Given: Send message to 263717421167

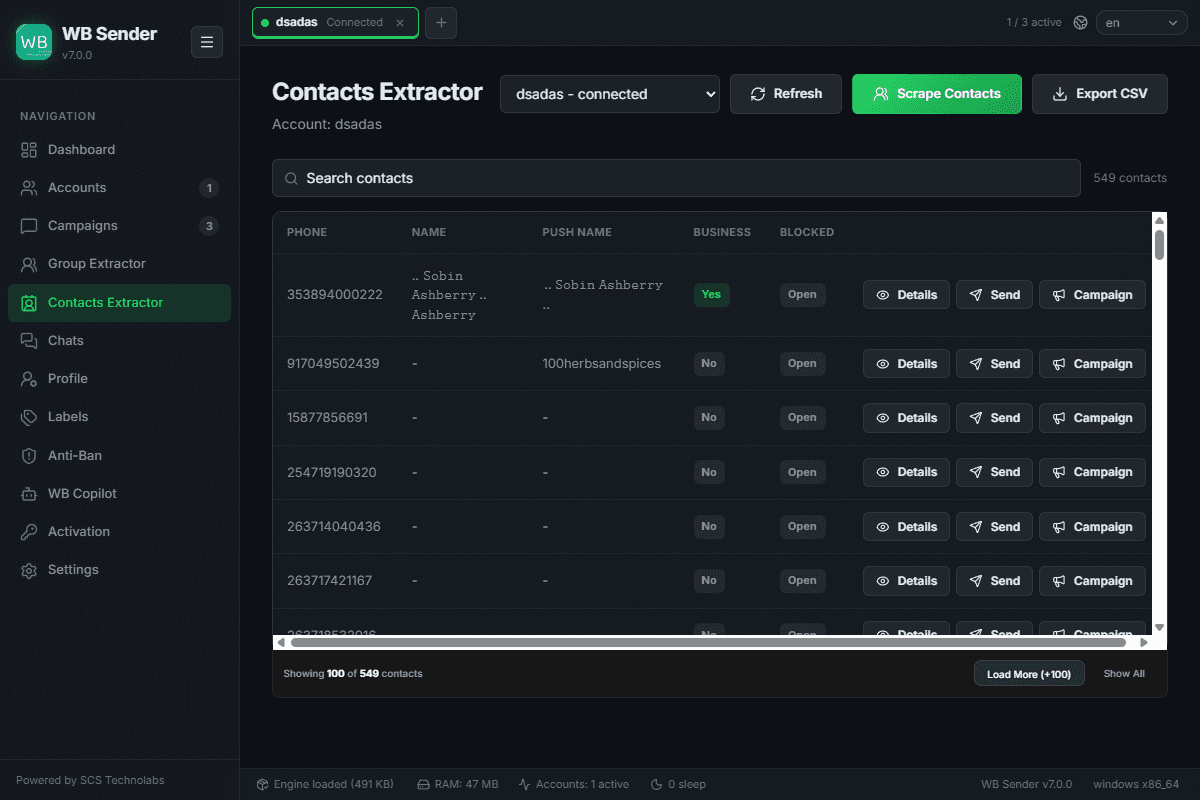Looking at the screenshot, I should tap(994, 581).
